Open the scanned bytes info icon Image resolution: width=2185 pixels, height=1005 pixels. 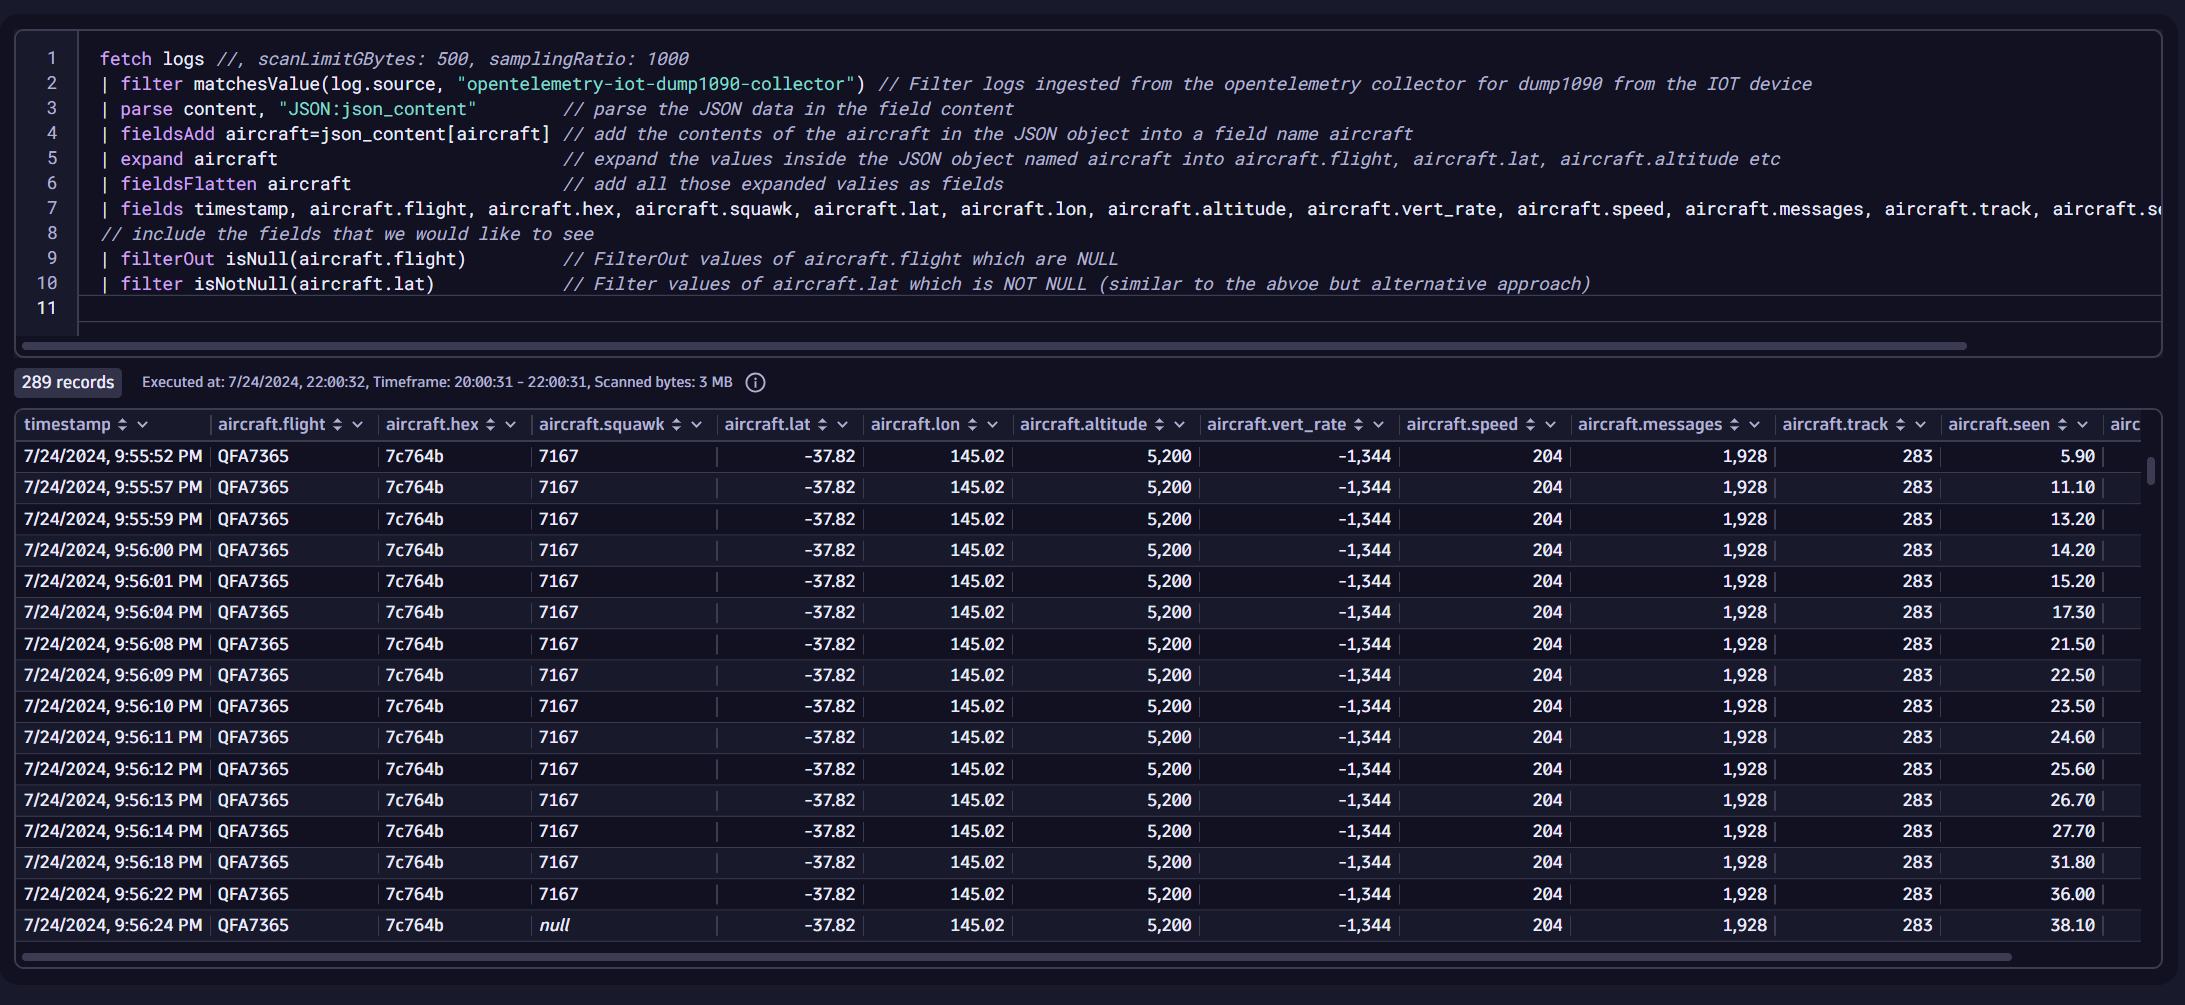[x=755, y=382]
